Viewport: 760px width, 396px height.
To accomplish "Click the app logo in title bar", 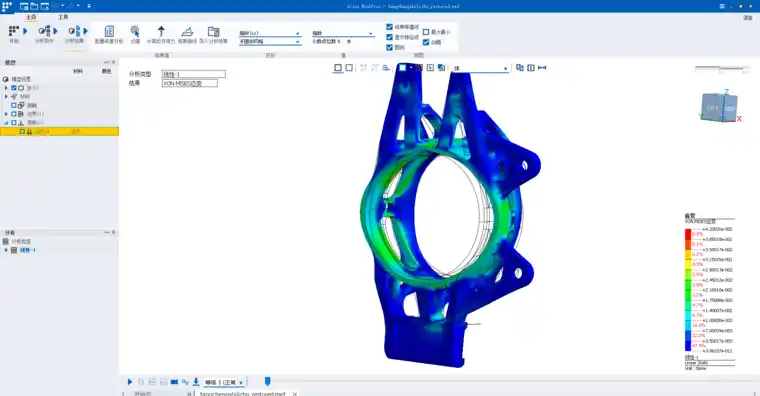I will point(6,6).
